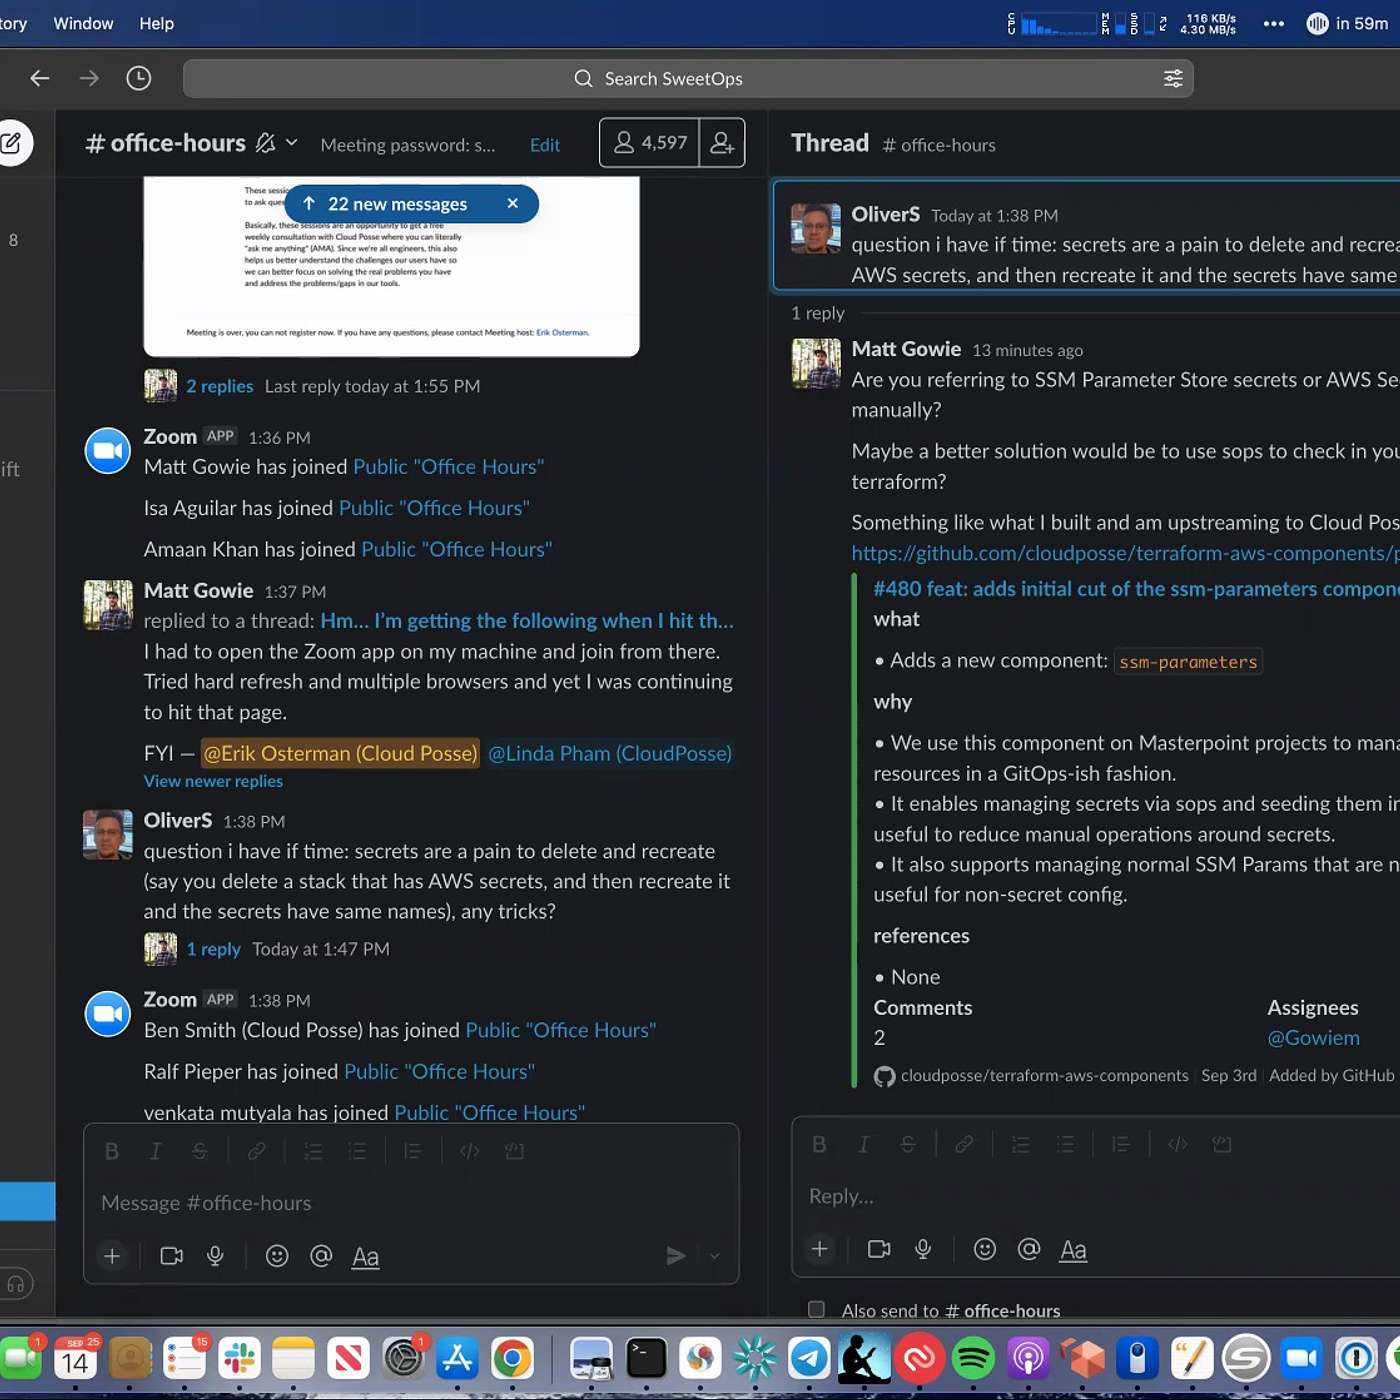Insert code block in channel composer
Screen dimensions: 1400x1400
(x=515, y=1151)
